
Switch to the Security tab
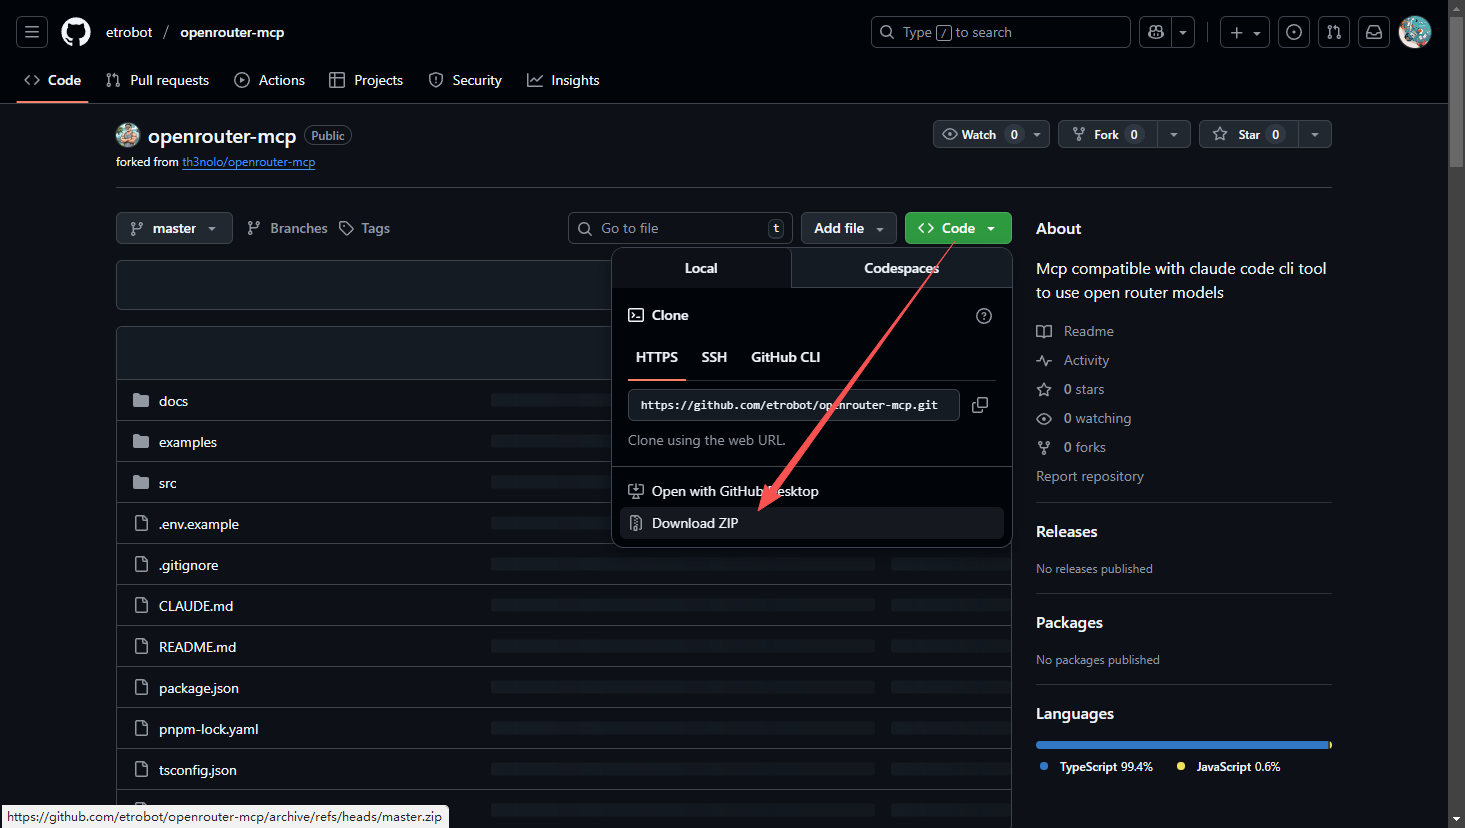(x=465, y=80)
